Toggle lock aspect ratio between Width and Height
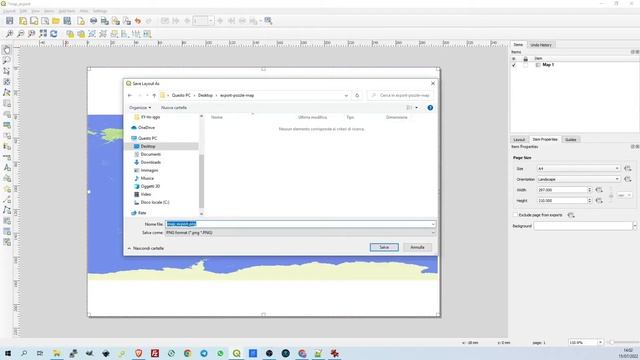The image size is (640, 360). [x=611, y=195]
